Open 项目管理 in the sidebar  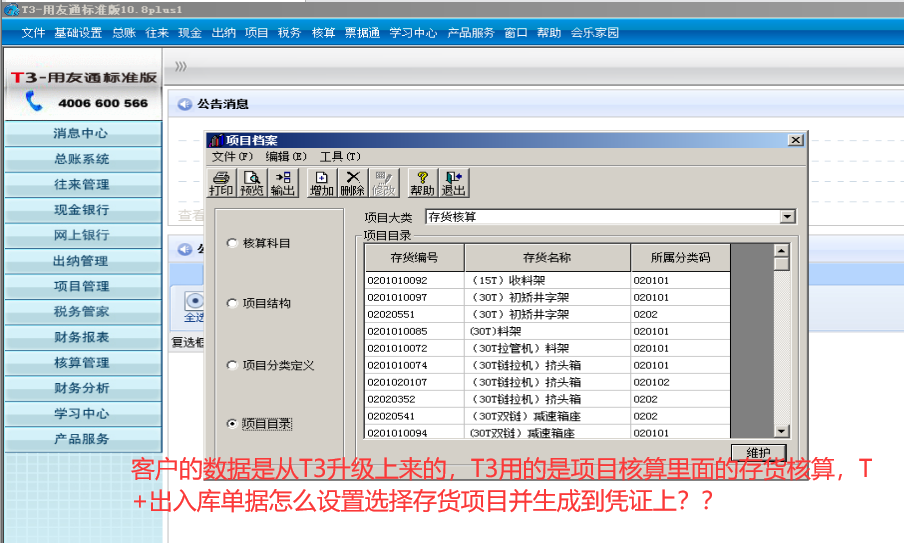coord(83,286)
